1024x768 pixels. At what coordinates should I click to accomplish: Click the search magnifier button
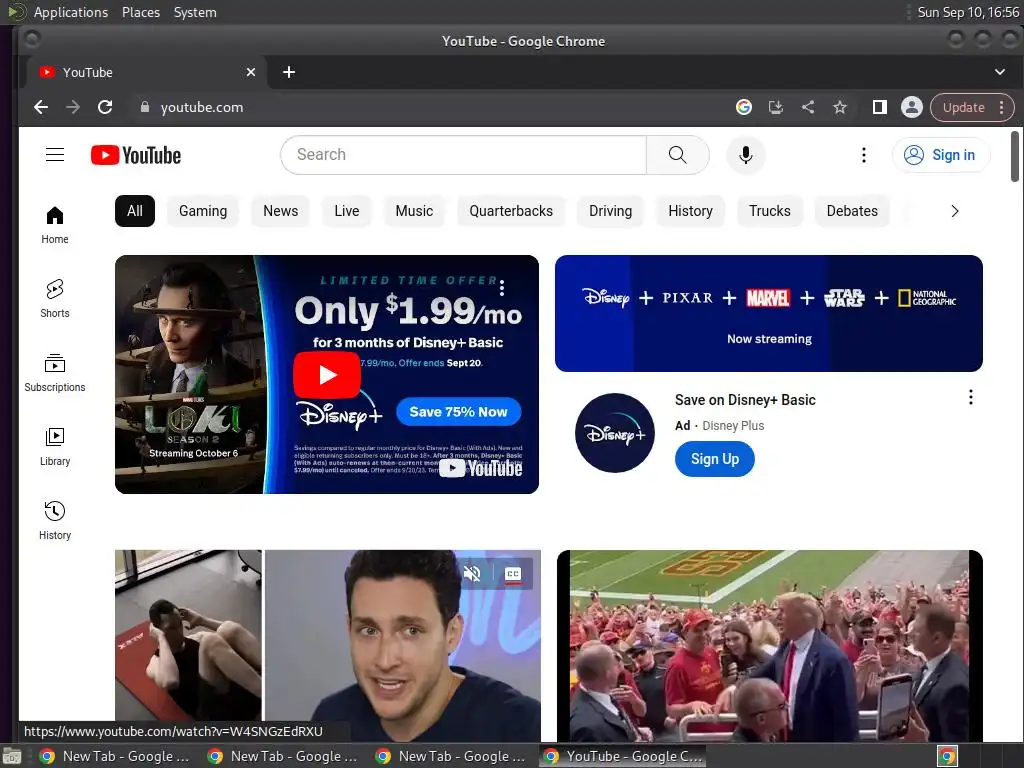point(677,155)
